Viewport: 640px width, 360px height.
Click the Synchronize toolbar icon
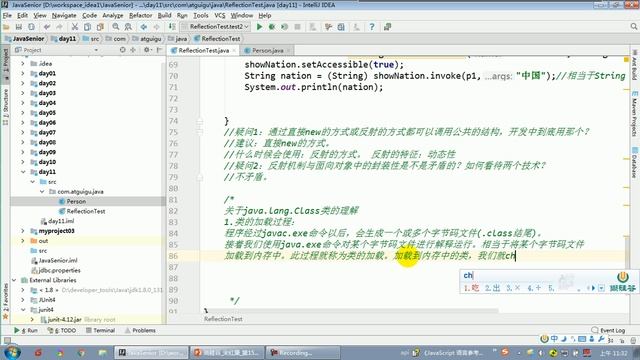pos(31,27)
